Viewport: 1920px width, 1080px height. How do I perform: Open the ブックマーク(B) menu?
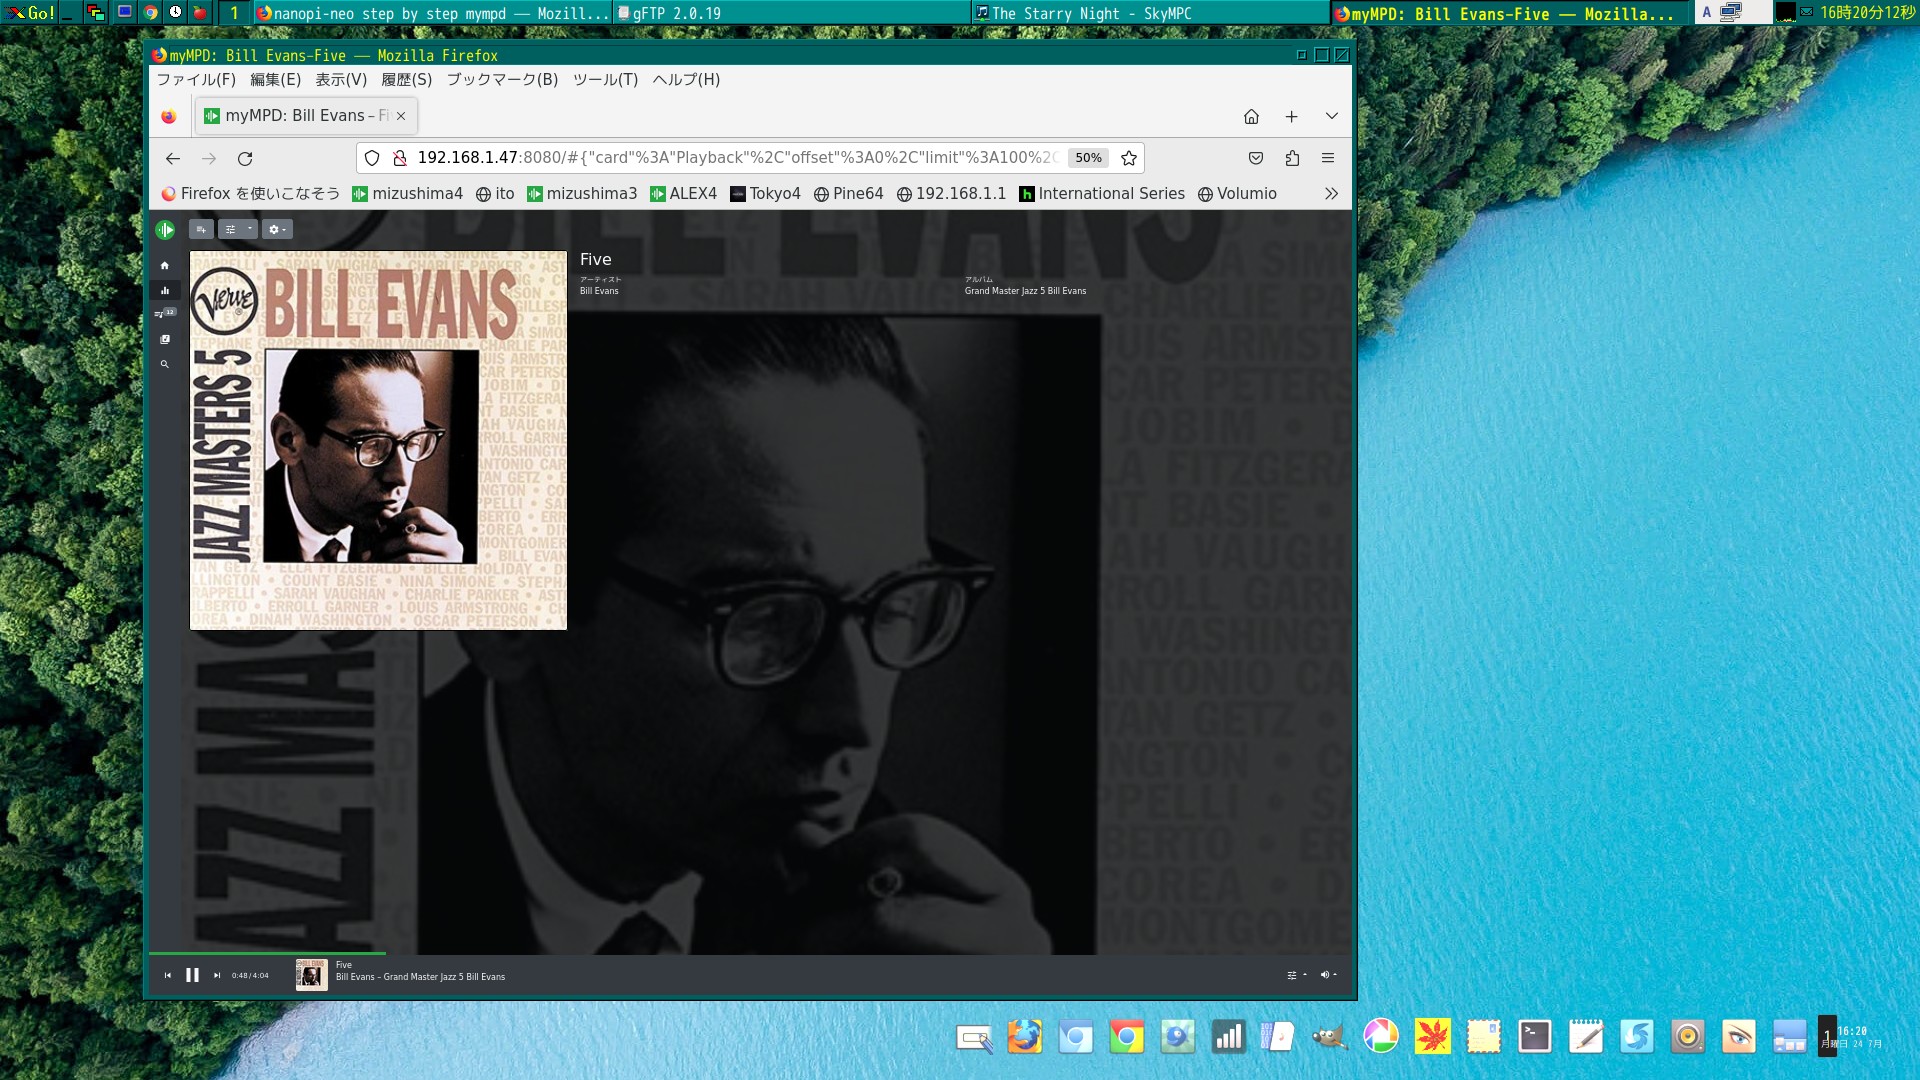pos(502,80)
